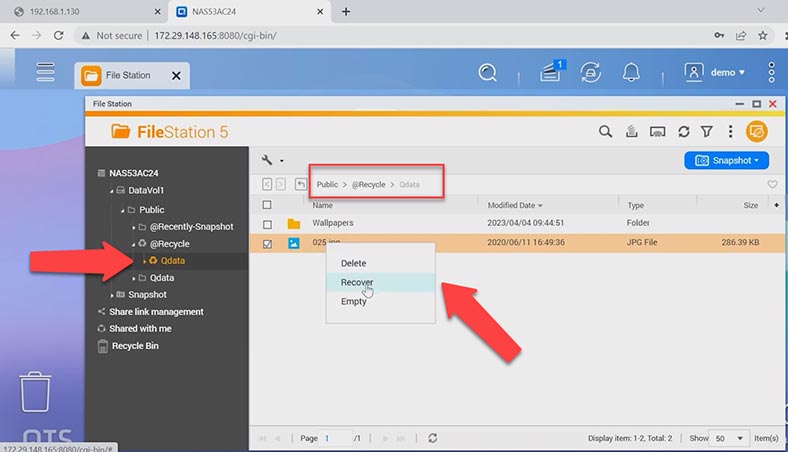Viewport: 788px width, 452px height.
Task: Open external devices icon in QTS bar
Action: click(x=590, y=72)
